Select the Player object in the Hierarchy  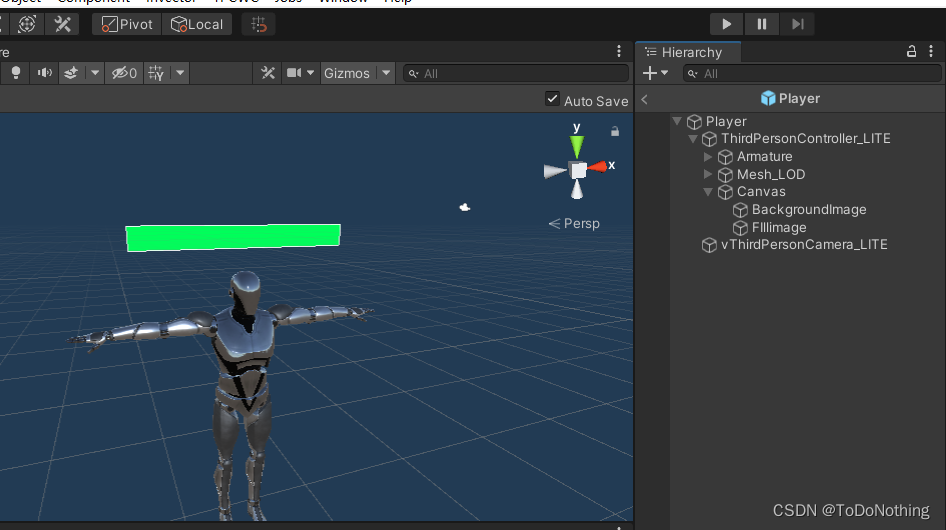click(726, 122)
